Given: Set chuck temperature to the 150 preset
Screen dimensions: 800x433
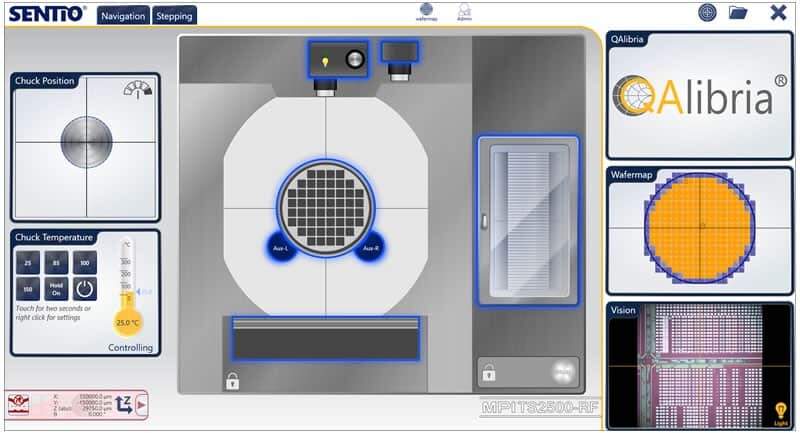Looking at the screenshot, I should 28,289.
